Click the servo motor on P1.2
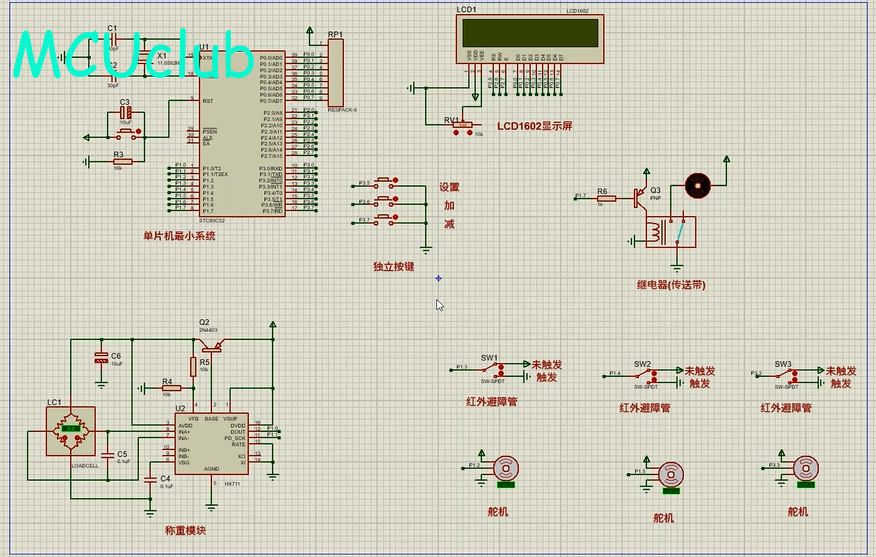The image size is (876, 557). pyautogui.click(x=507, y=469)
